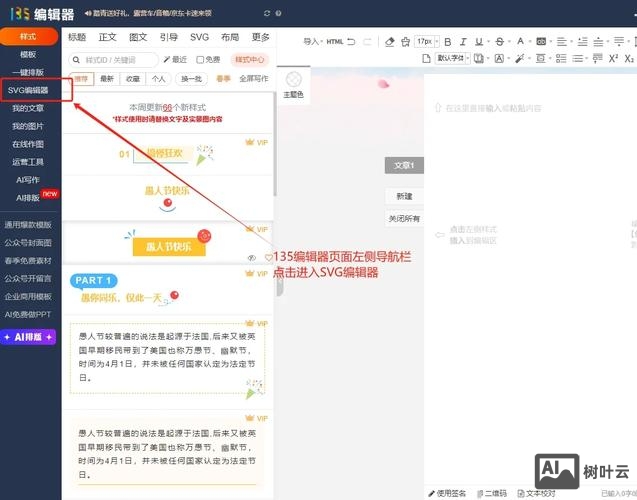Click the 主题色 theme color circle
The height and width of the screenshot is (500, 637).
click(293, 79)
